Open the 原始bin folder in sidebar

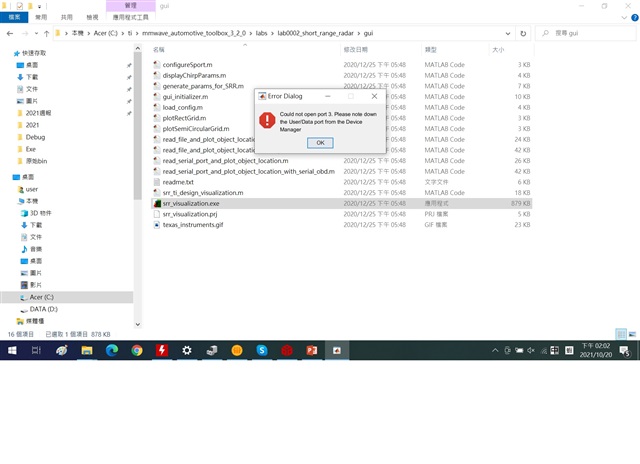[36, 161]
